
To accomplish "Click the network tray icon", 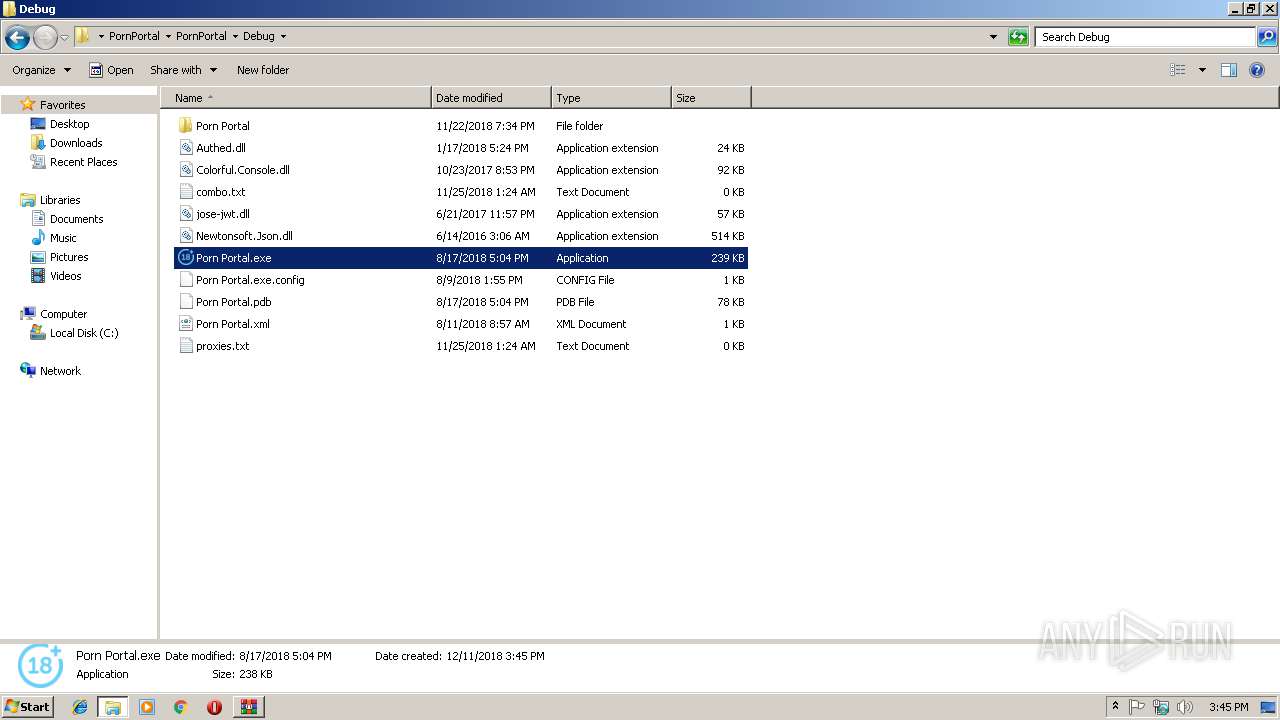I will [x=1161, y=707].
